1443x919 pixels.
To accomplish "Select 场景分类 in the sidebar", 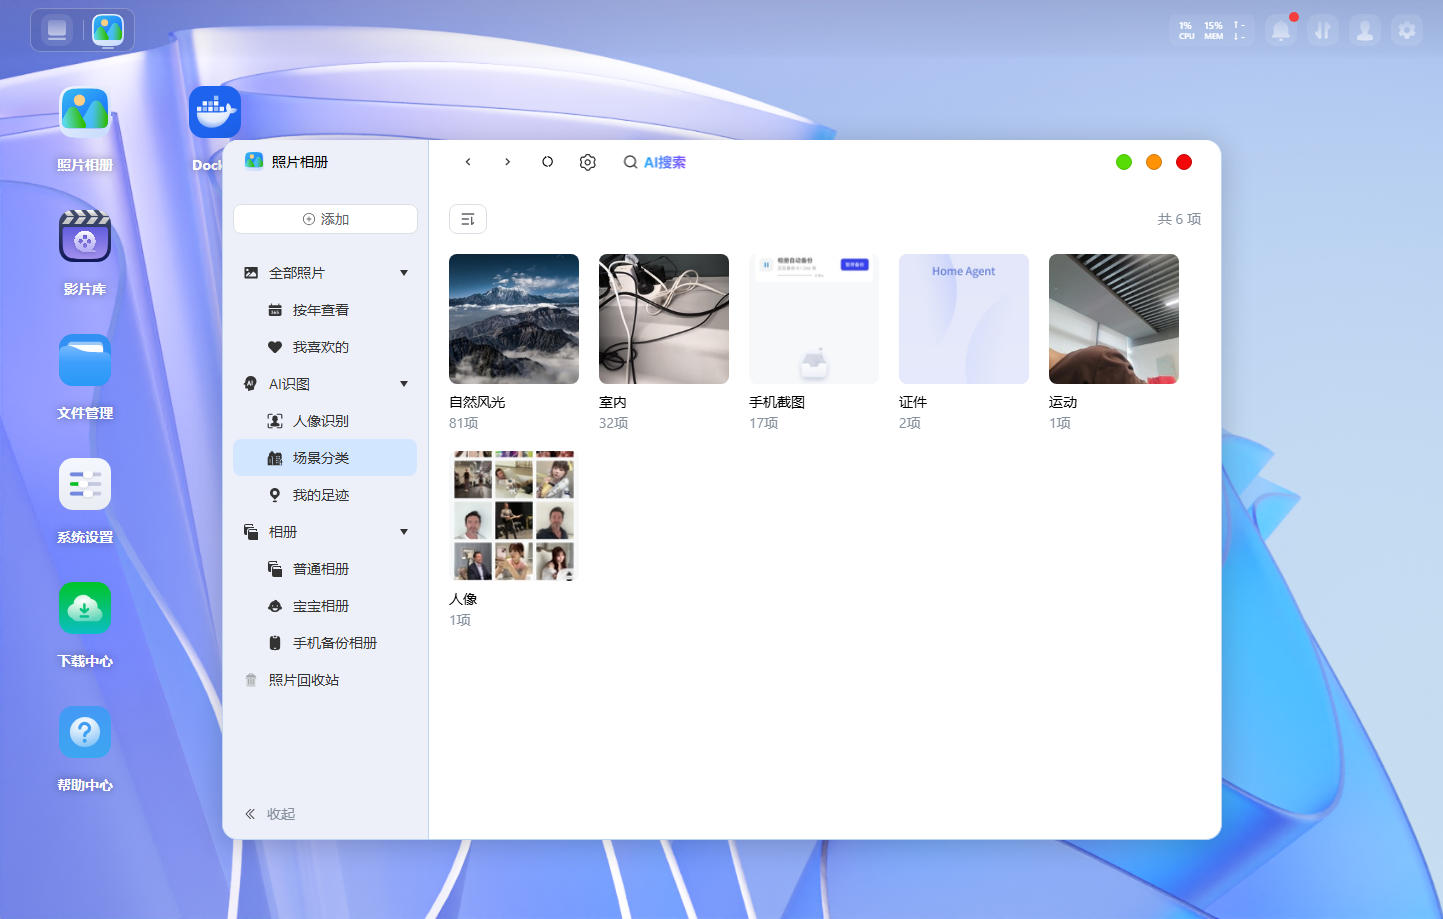I will 325,458.
